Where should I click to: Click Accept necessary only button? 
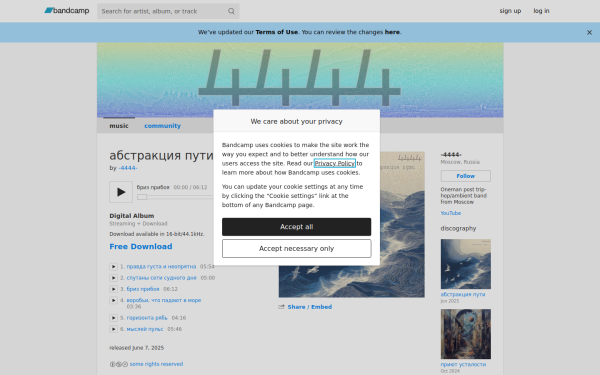point(297,249)
